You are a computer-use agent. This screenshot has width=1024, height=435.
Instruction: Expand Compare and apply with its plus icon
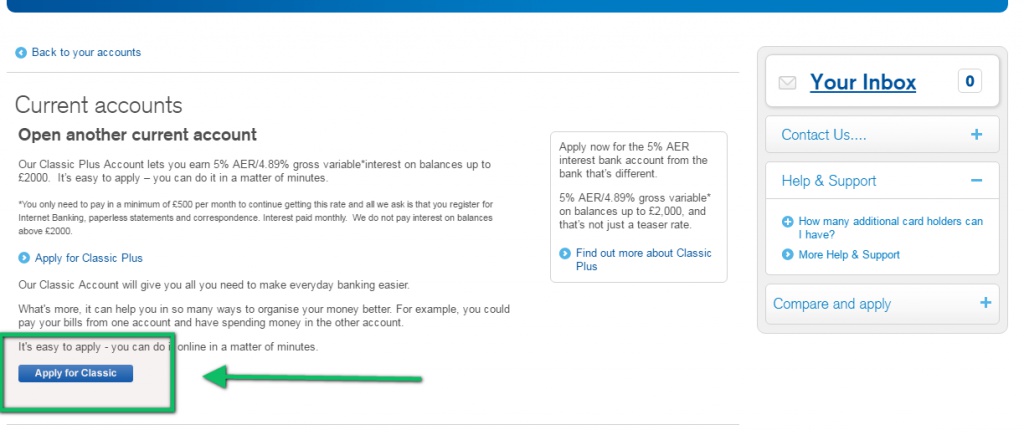[985, 303]
